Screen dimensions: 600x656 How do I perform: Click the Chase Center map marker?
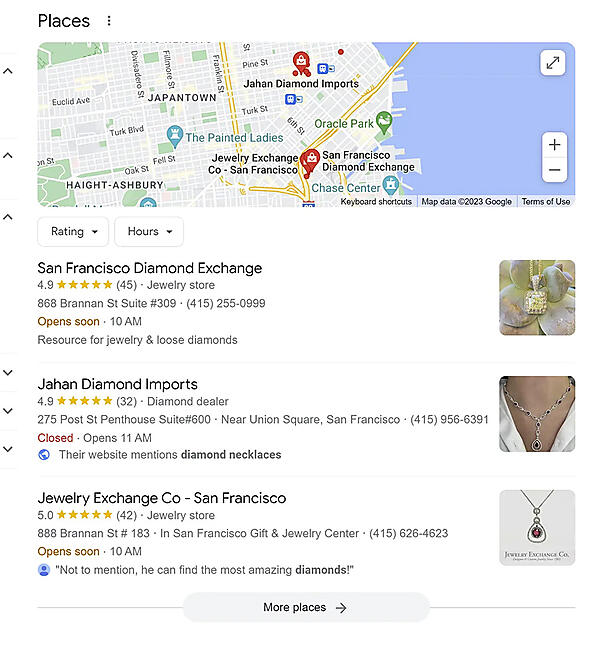[391, 185]
